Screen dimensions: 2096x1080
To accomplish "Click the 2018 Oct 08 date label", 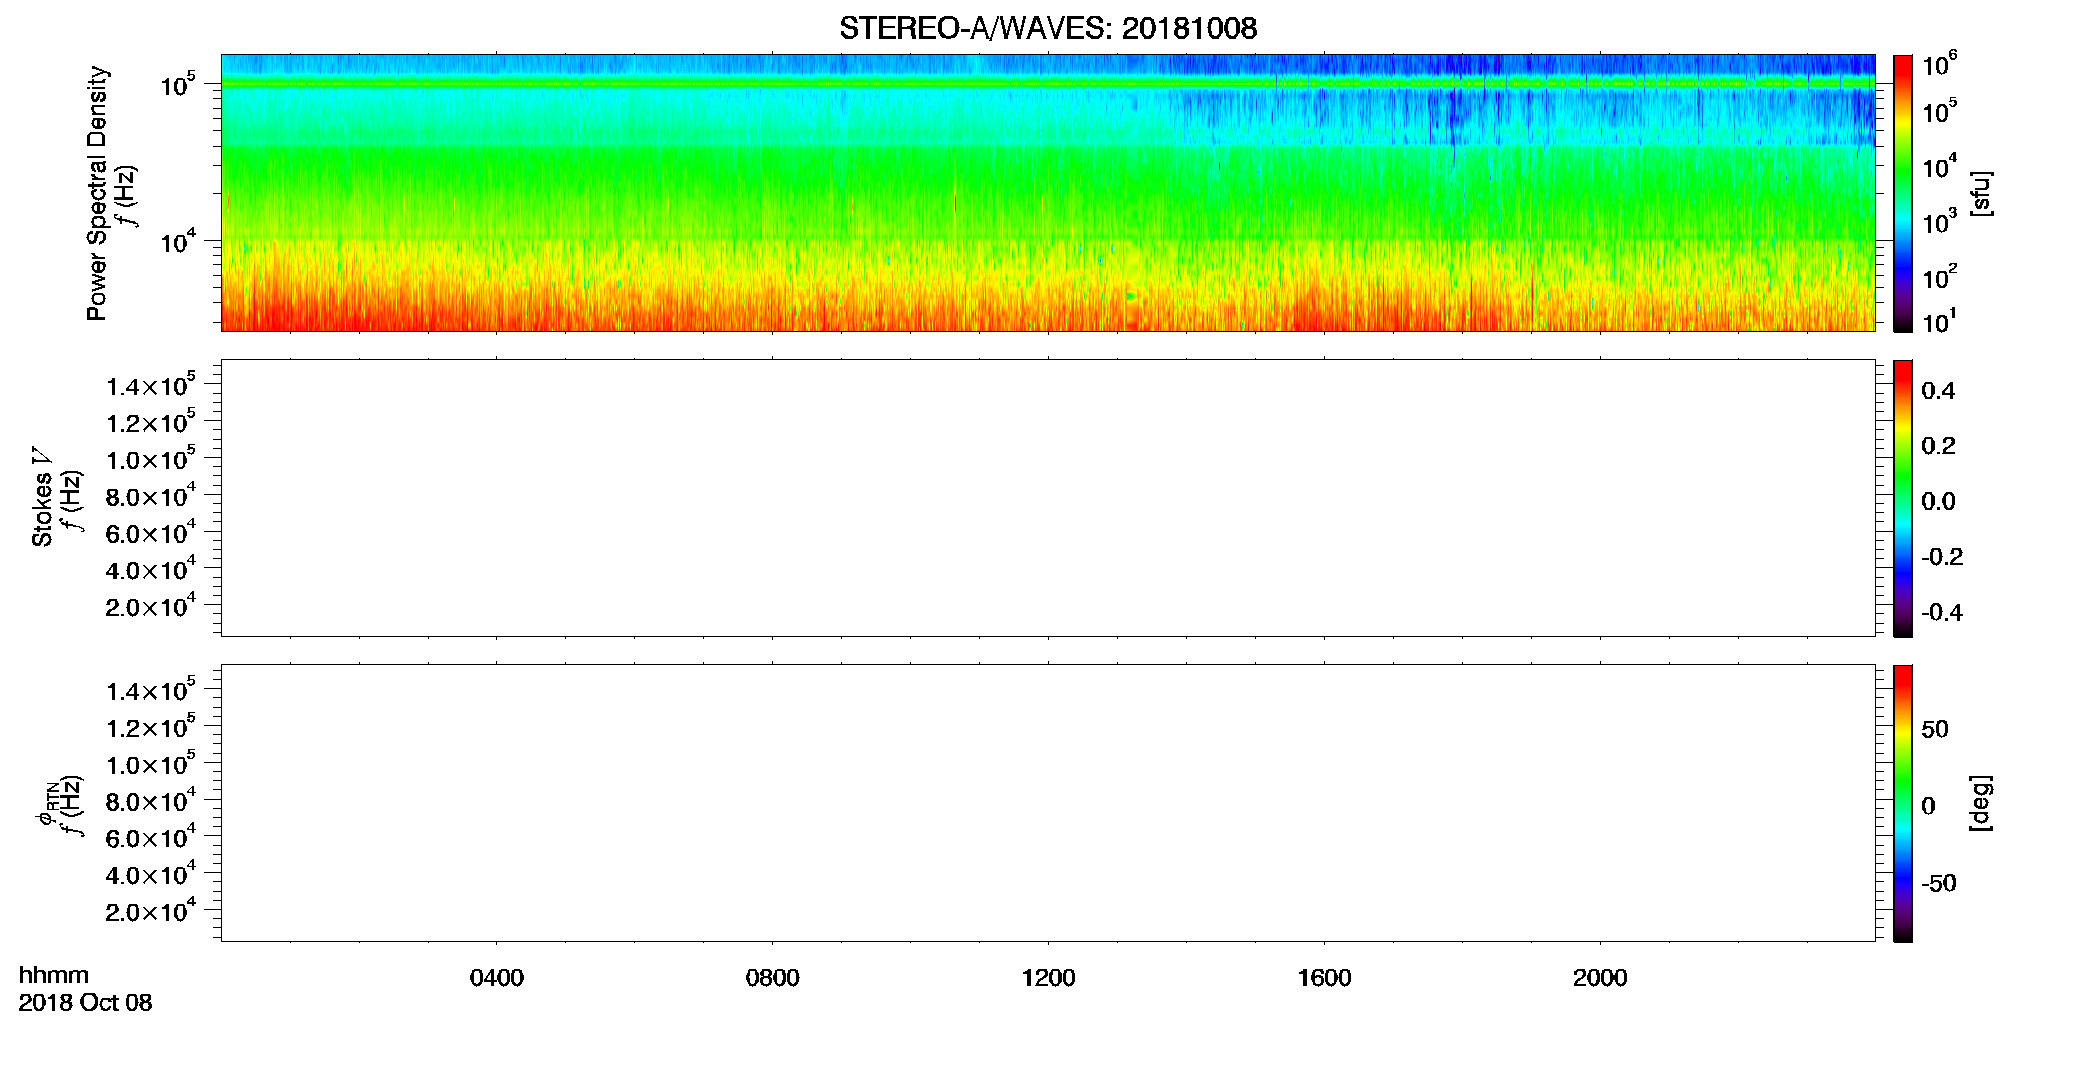I will tap(85, 1003).
